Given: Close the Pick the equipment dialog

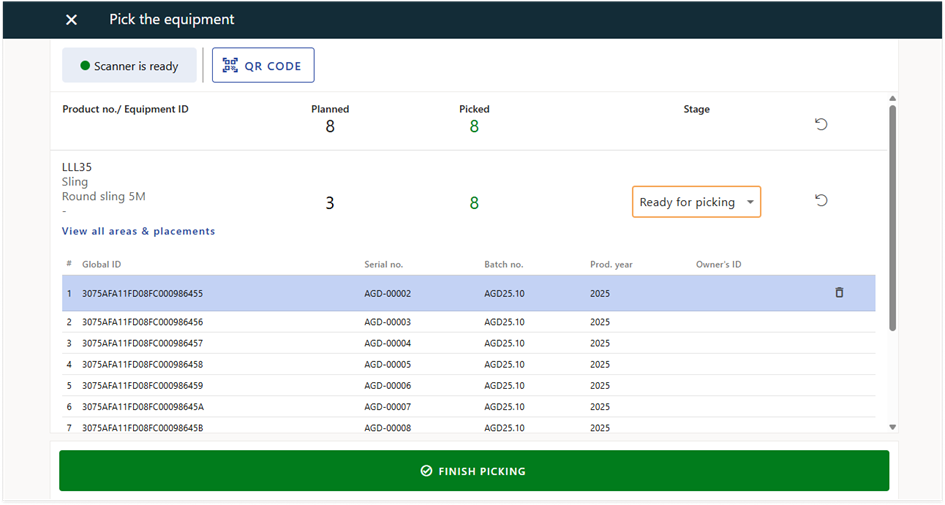Looking at the screenshot, I should click(x=71, y=20).
